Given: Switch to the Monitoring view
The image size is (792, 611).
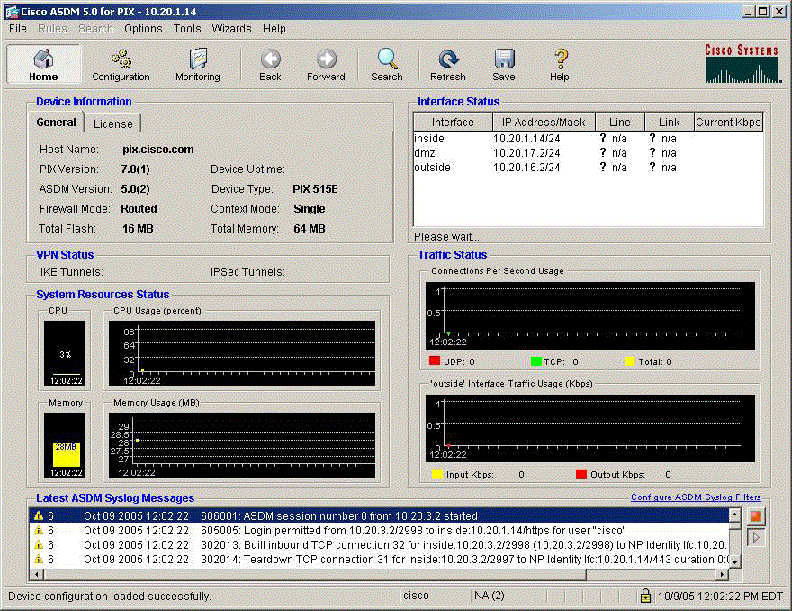Looking at the screenshot, I should (198, 64).
